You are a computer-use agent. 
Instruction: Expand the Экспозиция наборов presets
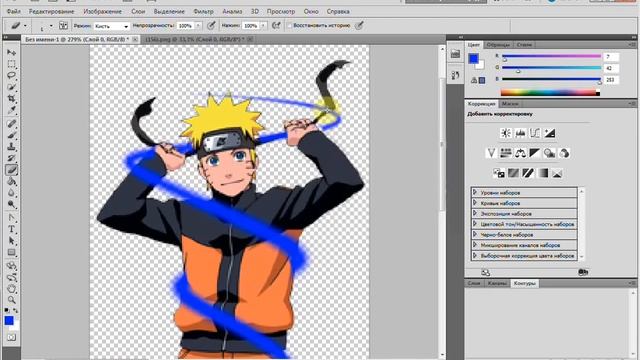tap(475, 213)
